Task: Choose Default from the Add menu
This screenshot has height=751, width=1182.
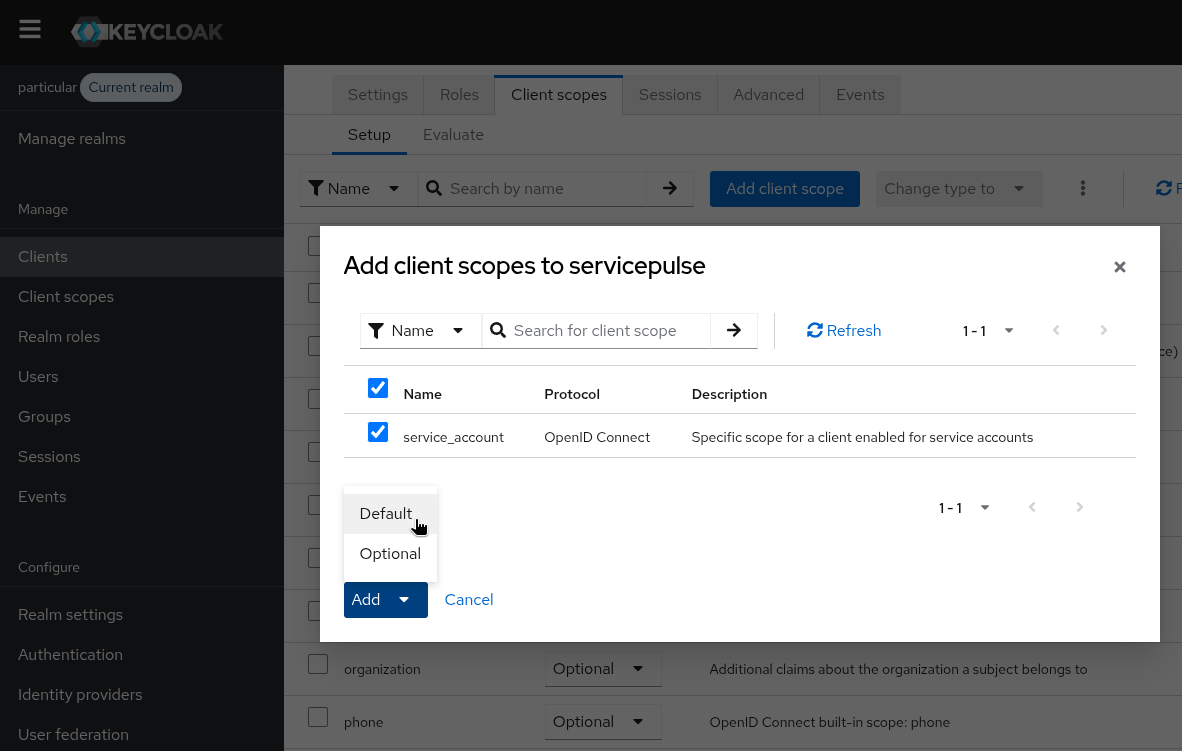Action: click(x=390, y=513)
